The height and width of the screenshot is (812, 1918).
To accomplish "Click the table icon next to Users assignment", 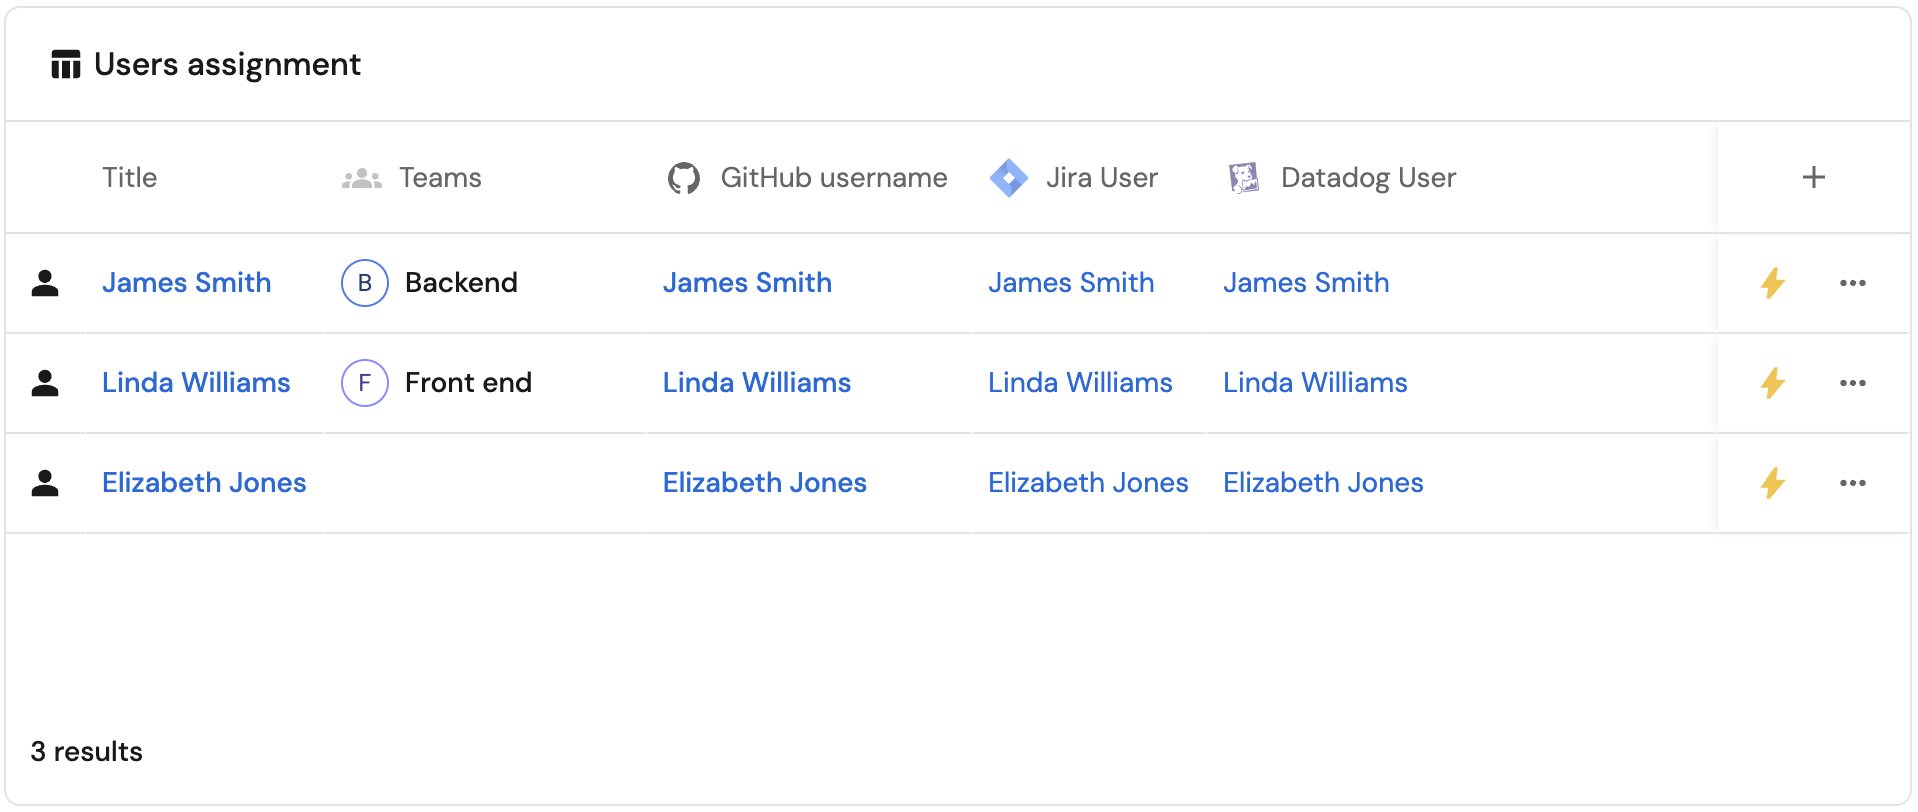I will coord(66,65).
